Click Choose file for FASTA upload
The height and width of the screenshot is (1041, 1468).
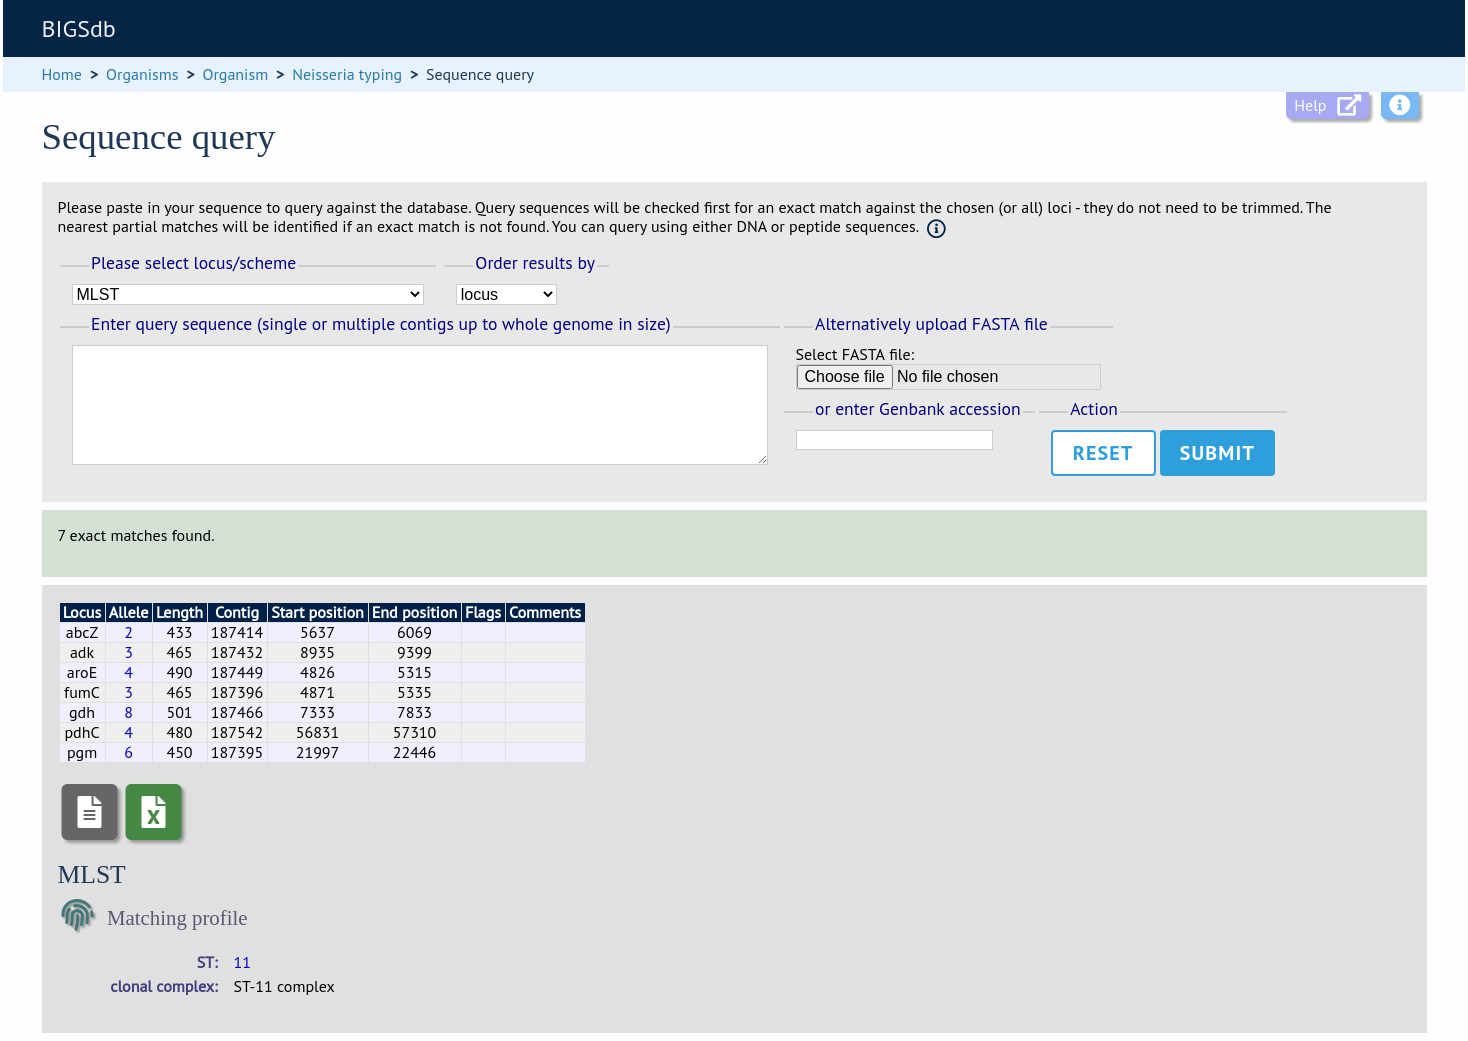(x=845, y=377)
